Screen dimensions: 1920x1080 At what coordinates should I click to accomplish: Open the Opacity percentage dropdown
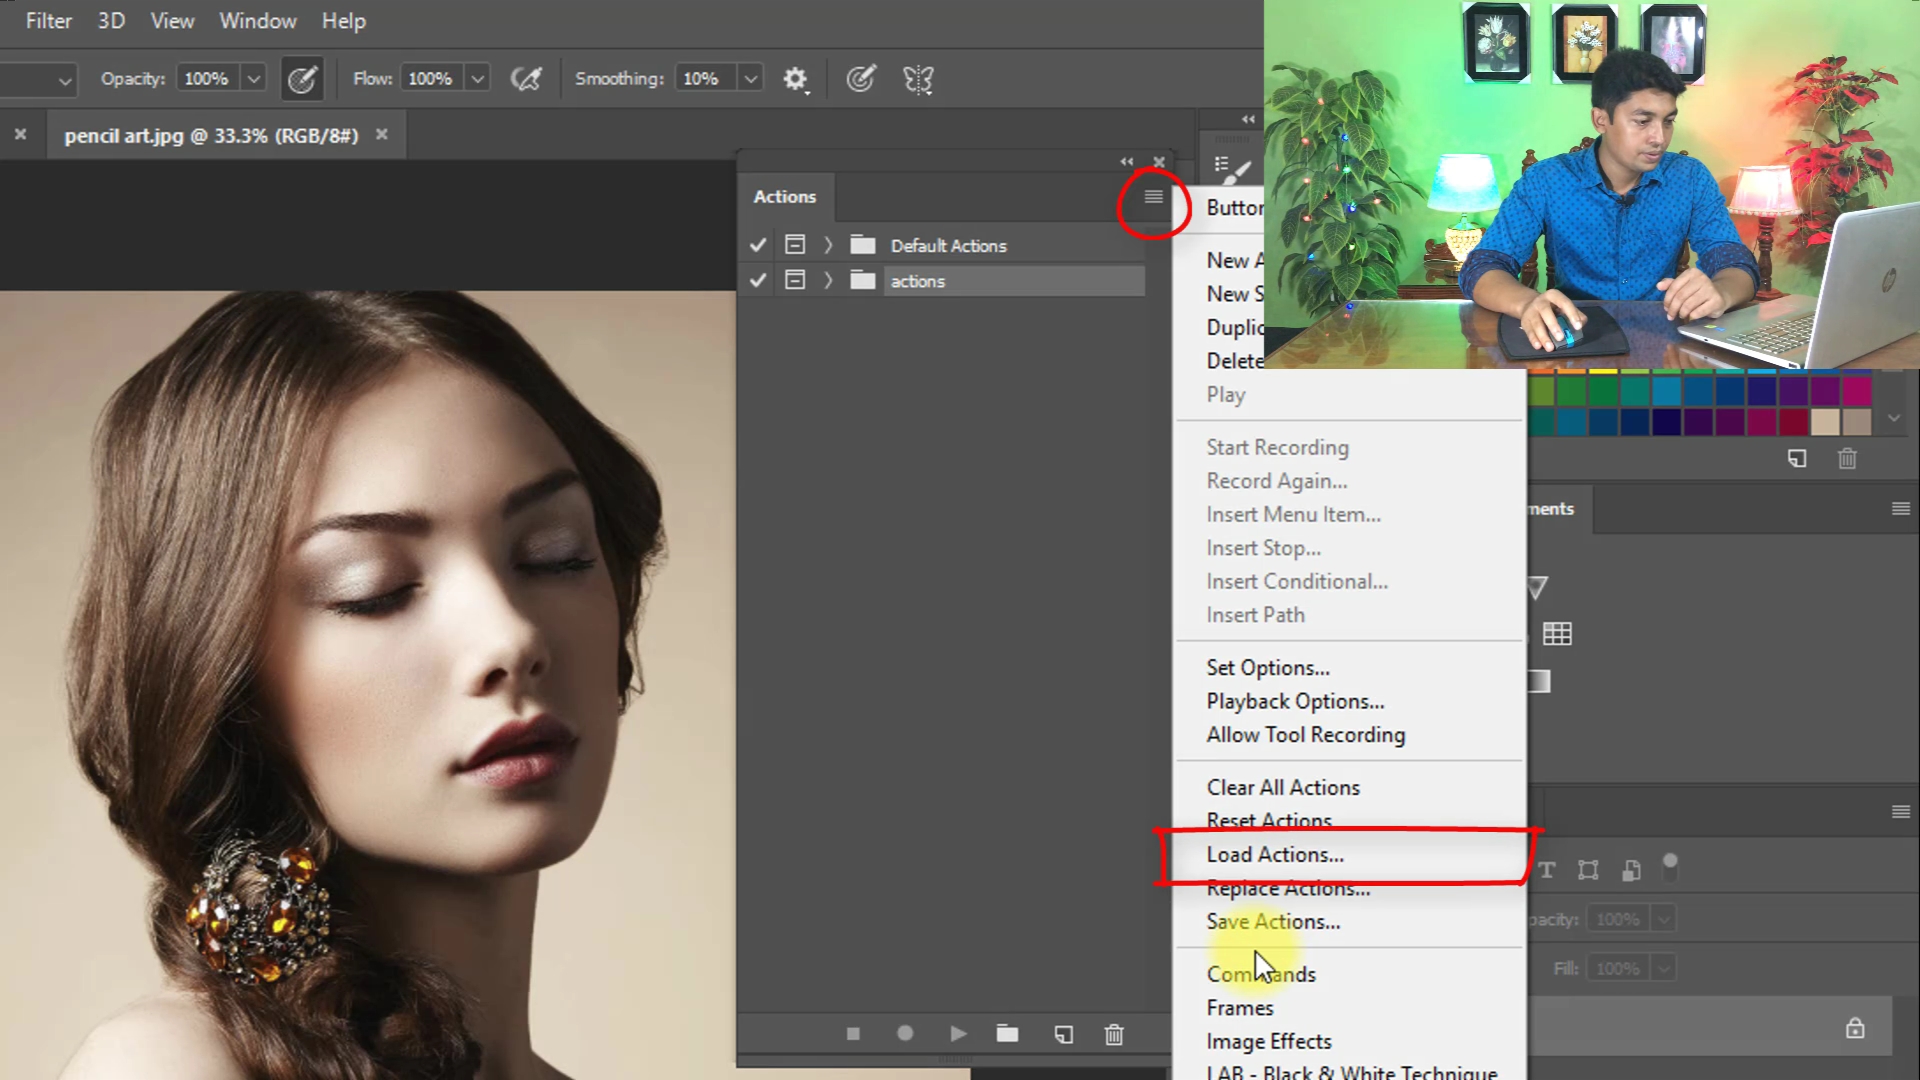[x=254, y=79]
